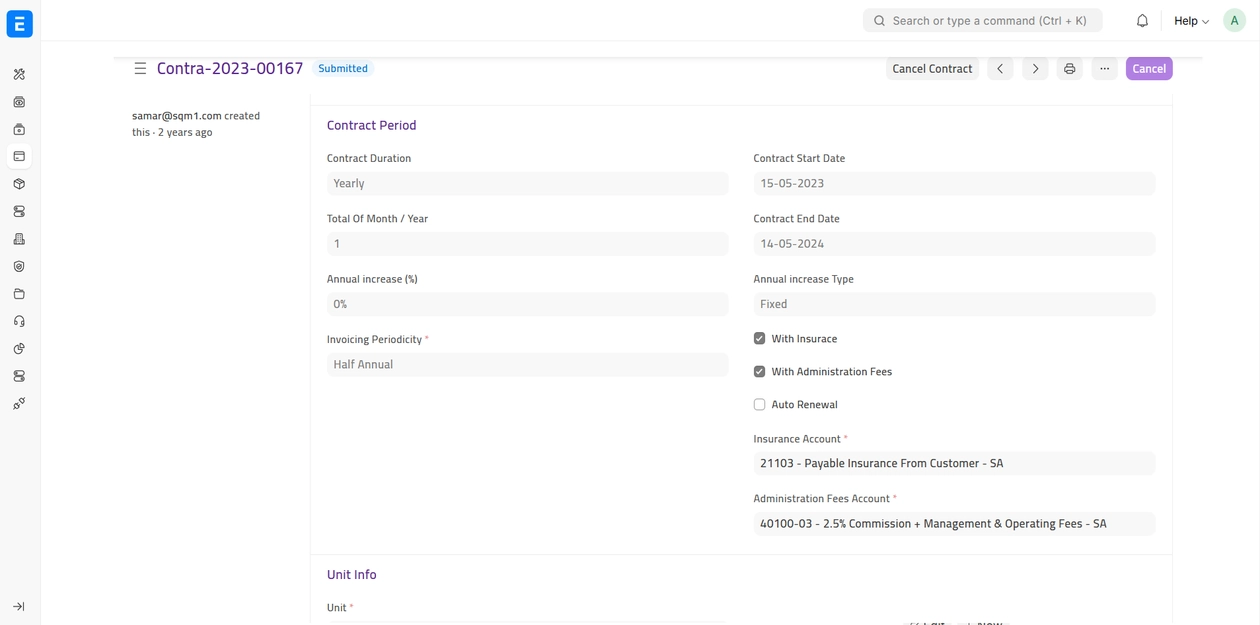This screenshot has height=625, width=1260.
Task: Click the search or type a command bar
Action: point(982,21)
